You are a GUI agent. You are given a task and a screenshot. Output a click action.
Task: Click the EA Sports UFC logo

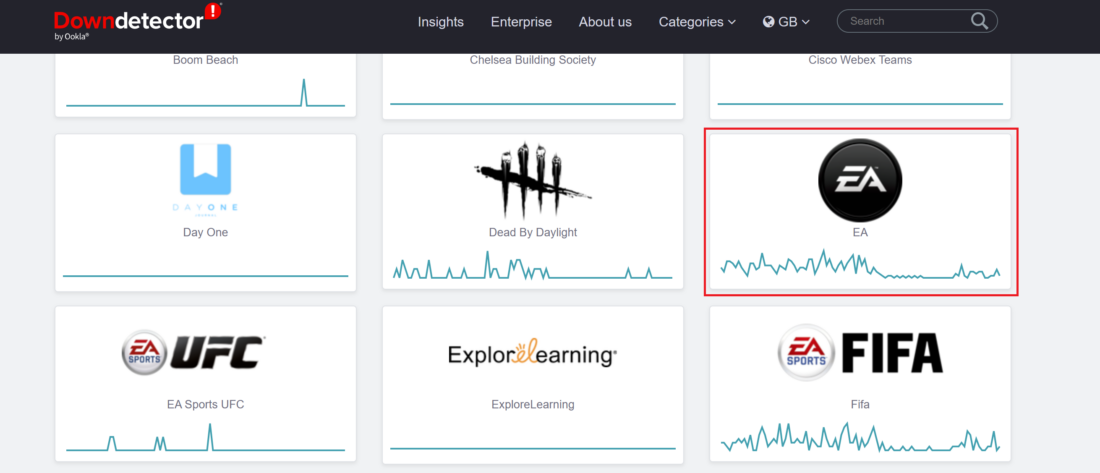[x=193, y=353]
